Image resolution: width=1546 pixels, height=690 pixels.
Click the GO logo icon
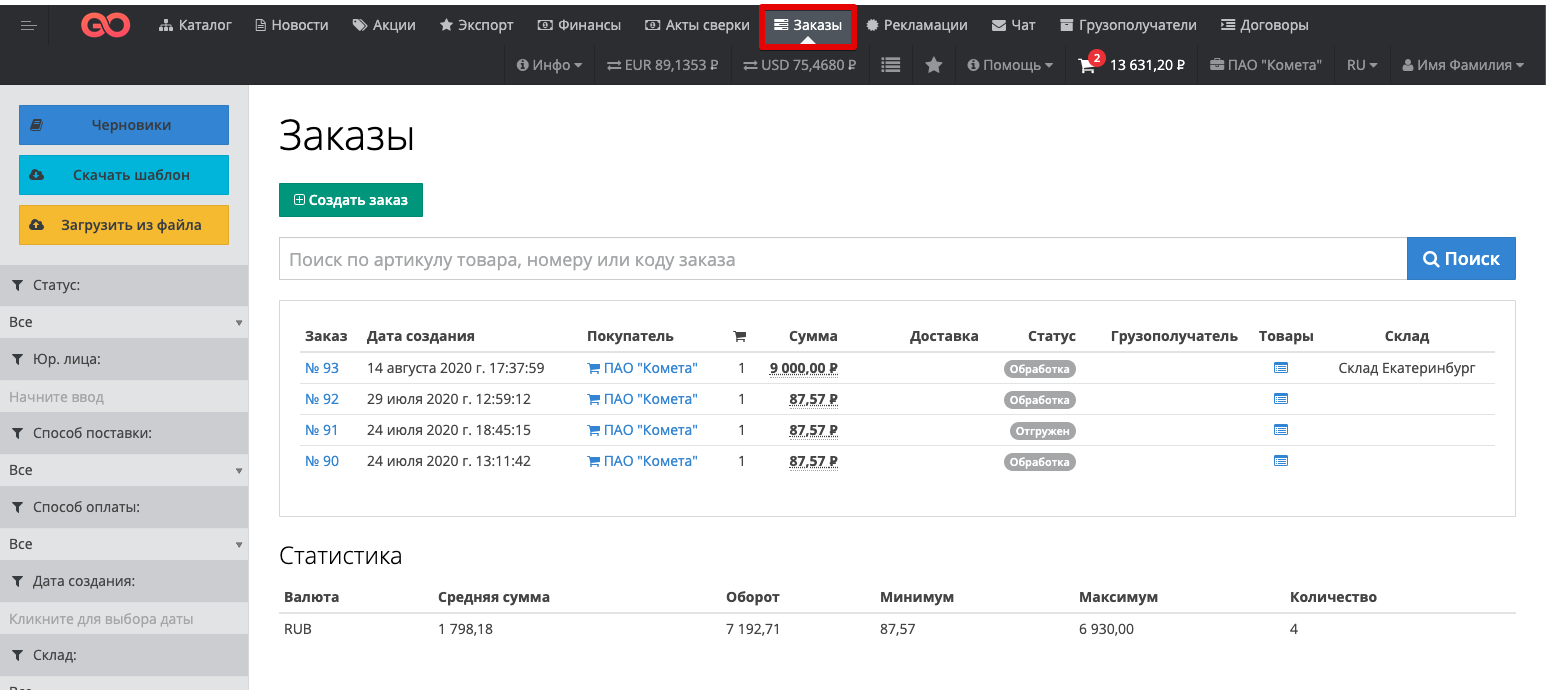pyautogui.click(x=105, y=25)
